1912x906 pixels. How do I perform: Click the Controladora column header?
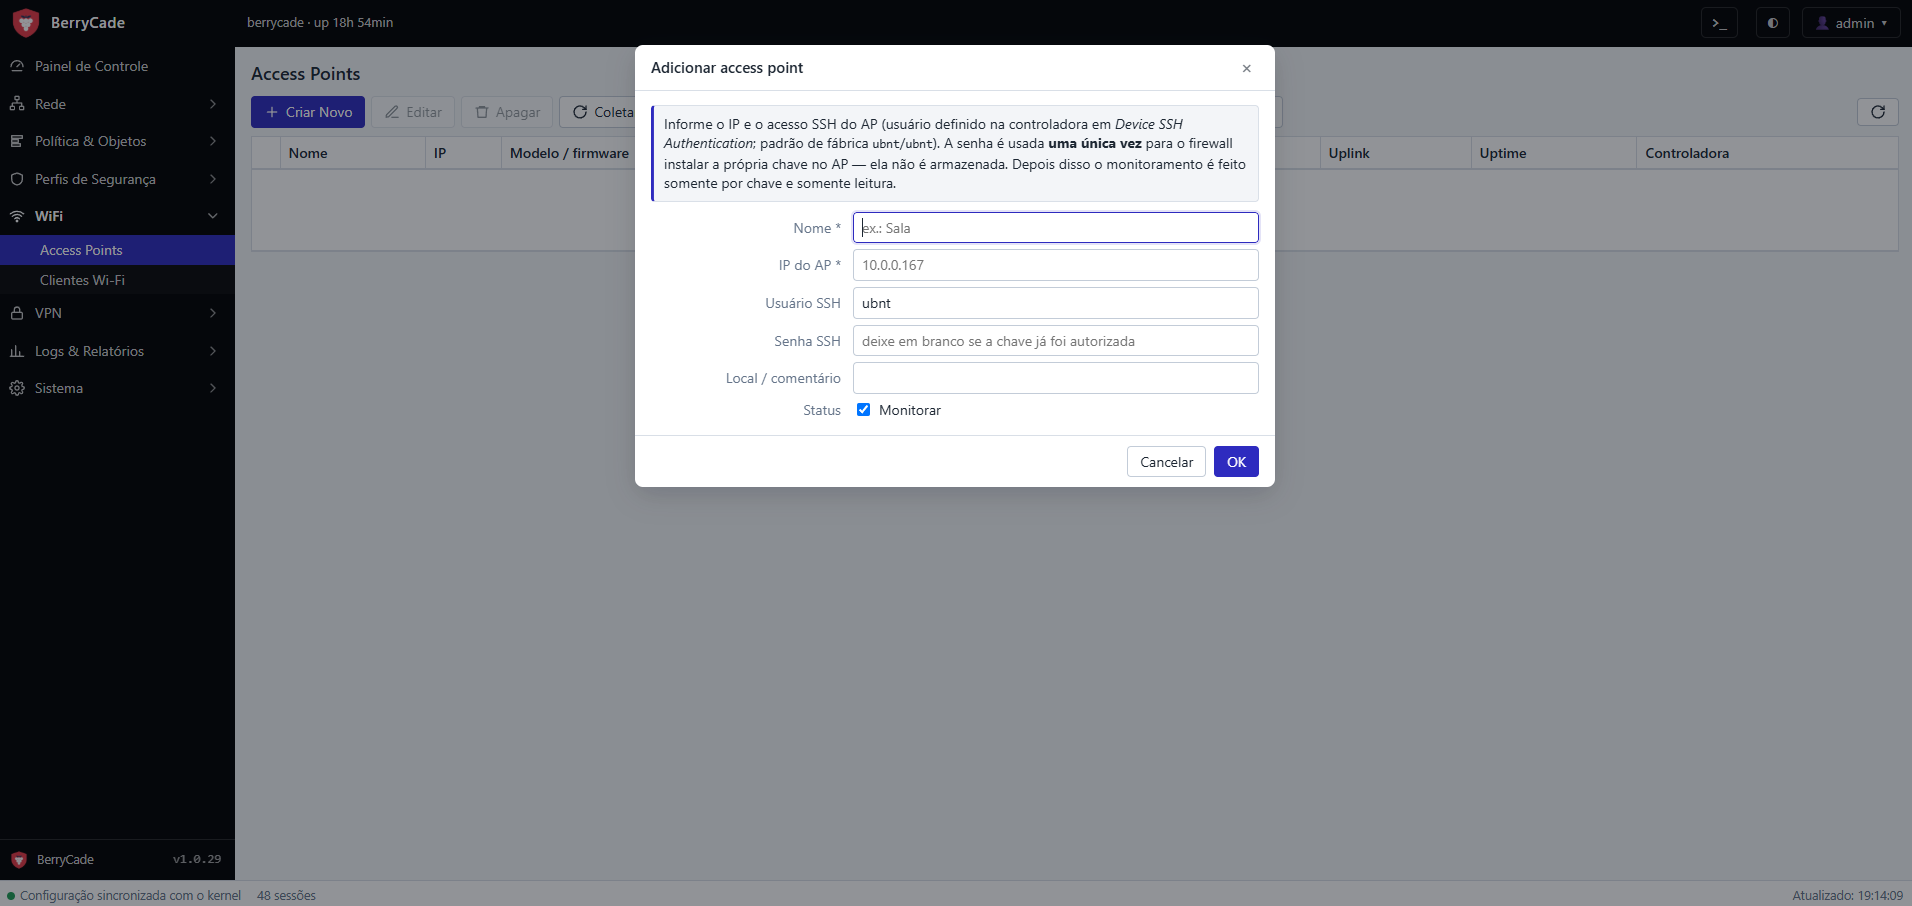point(1767,153)
